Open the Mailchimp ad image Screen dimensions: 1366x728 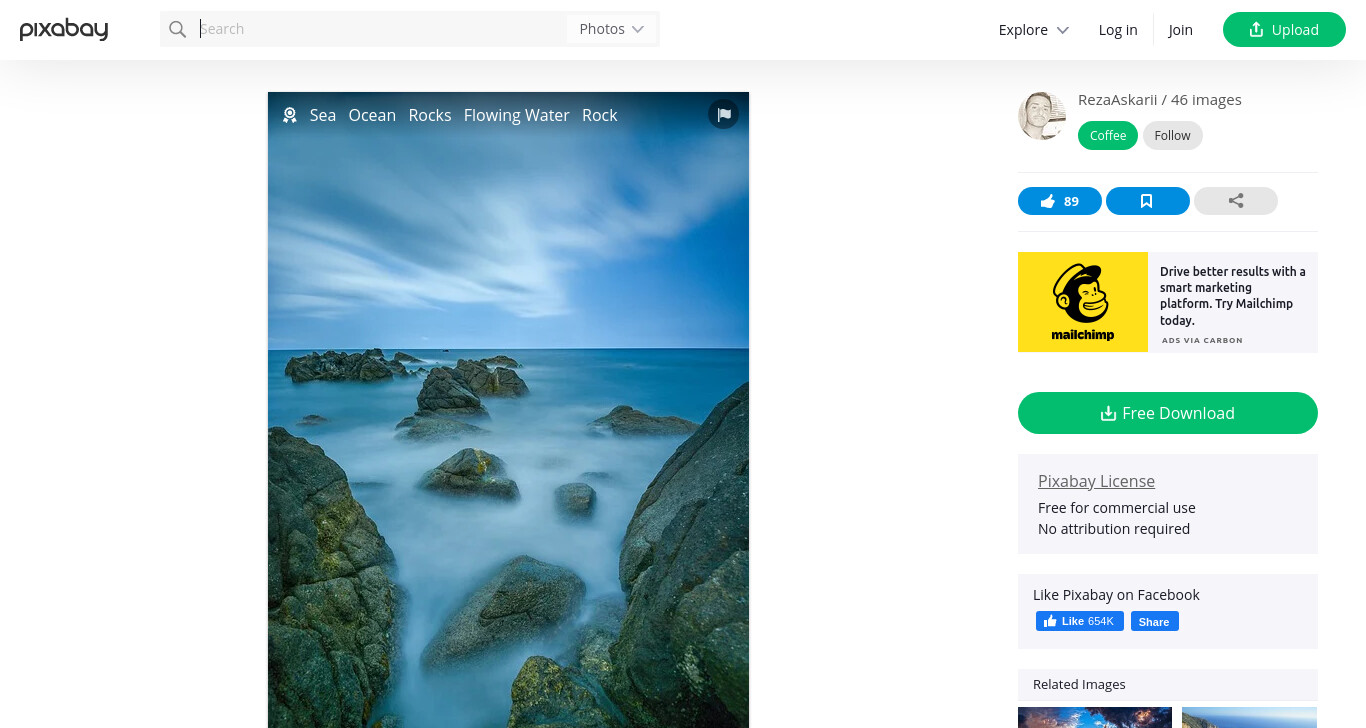pyautogui.click(x=1083, y=302)
